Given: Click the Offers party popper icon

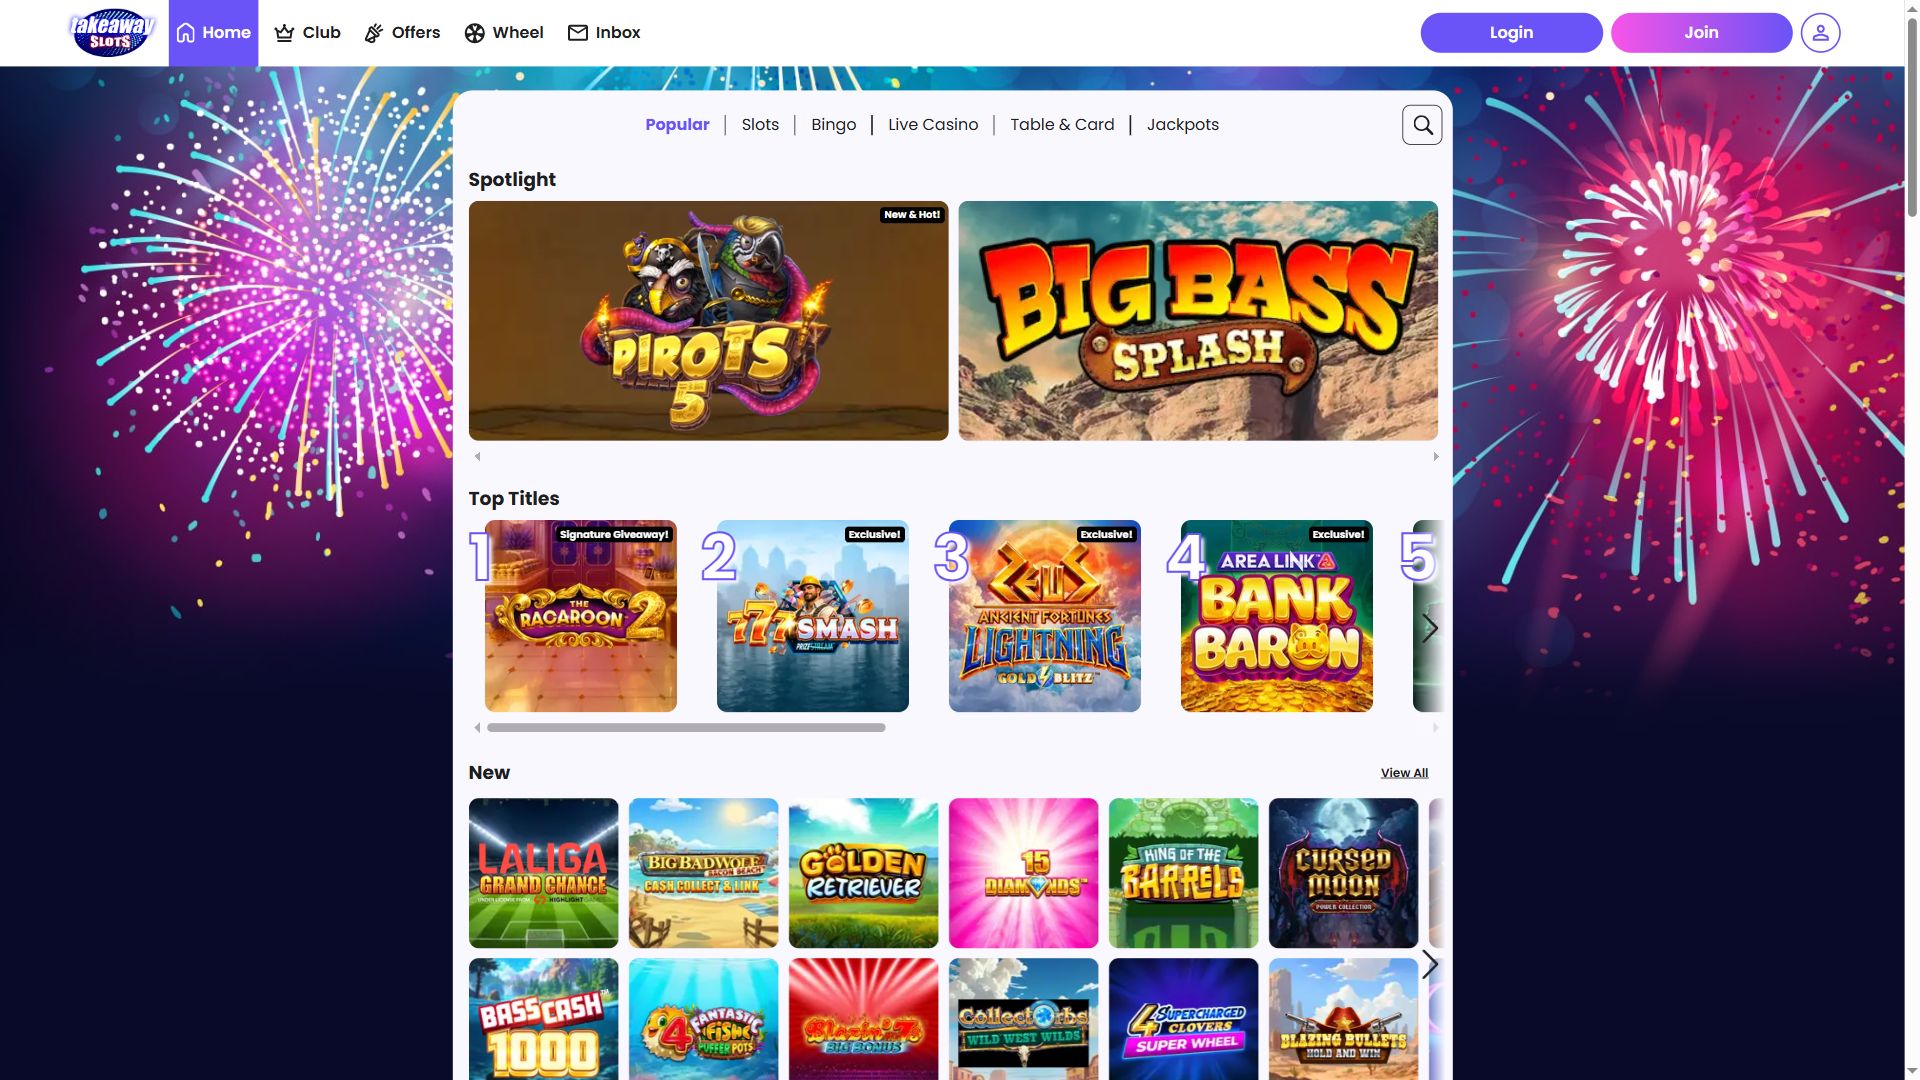Looking at the screenshot, I should tap(374, 33).
